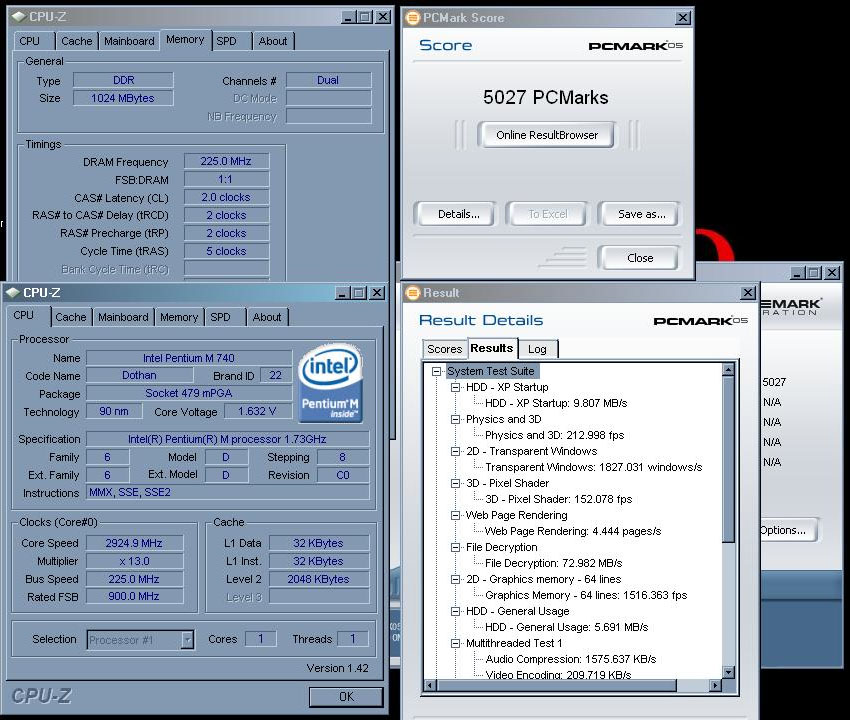Image resolution: width=850 pixels, height=721 pixels.
Task: Click the Intel Pentium M logo
Action: pos(330,383)
